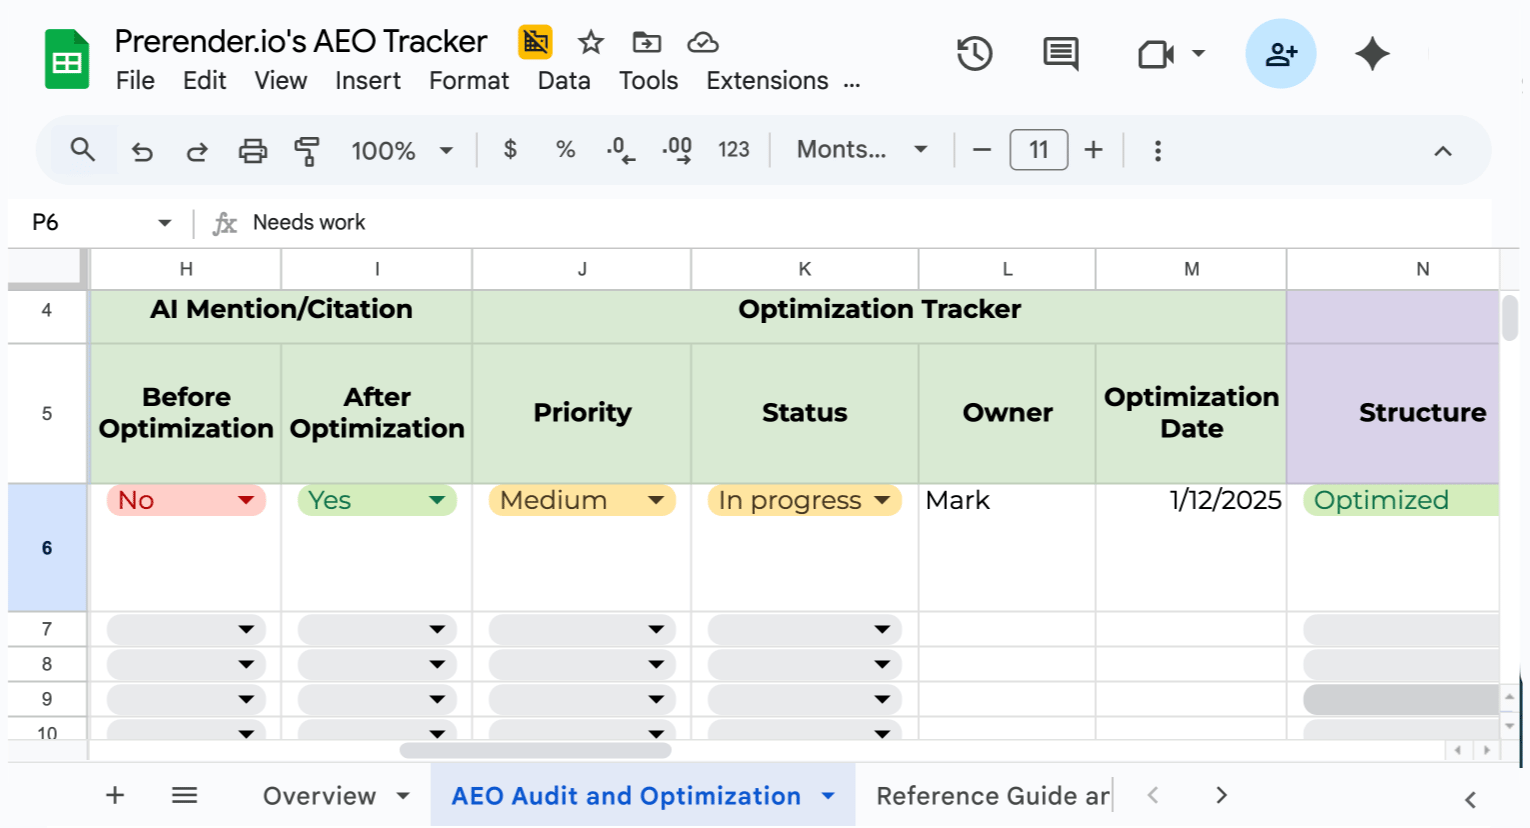Viewport: 1530px width, 828px height.
Task: Open the 123 number format menu
Action: click(734, 150)
